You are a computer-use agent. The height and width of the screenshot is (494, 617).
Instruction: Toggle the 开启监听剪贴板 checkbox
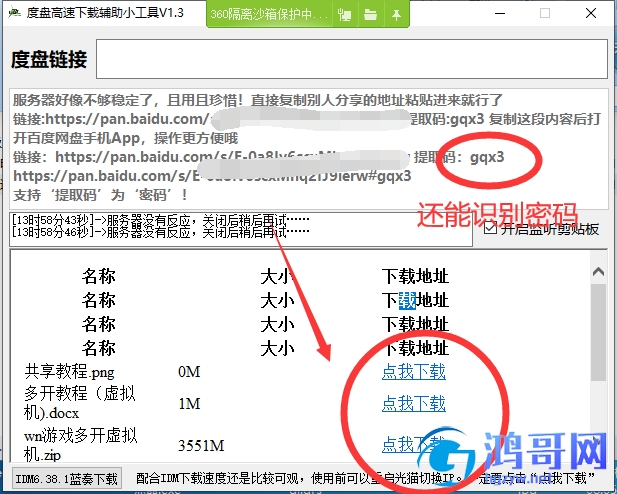point(490,228)
